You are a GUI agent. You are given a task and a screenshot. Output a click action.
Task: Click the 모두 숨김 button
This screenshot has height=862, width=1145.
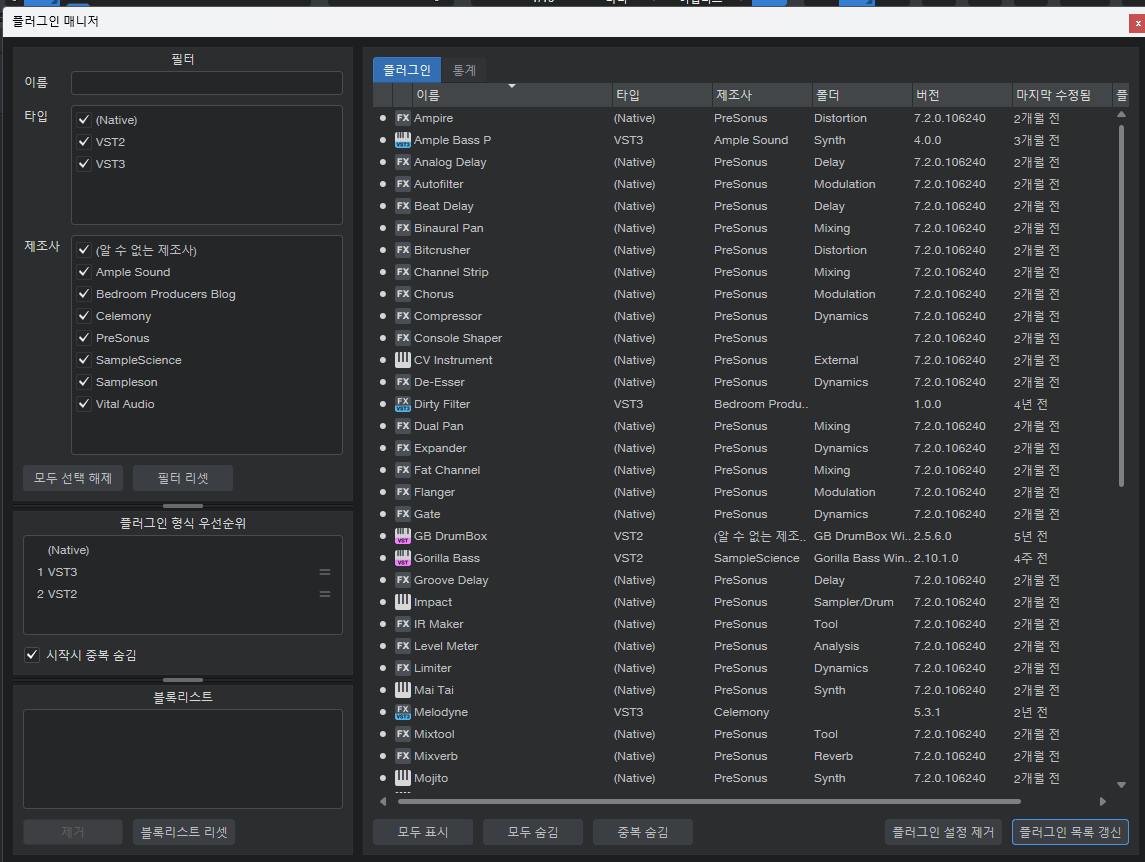coord(533,832)
